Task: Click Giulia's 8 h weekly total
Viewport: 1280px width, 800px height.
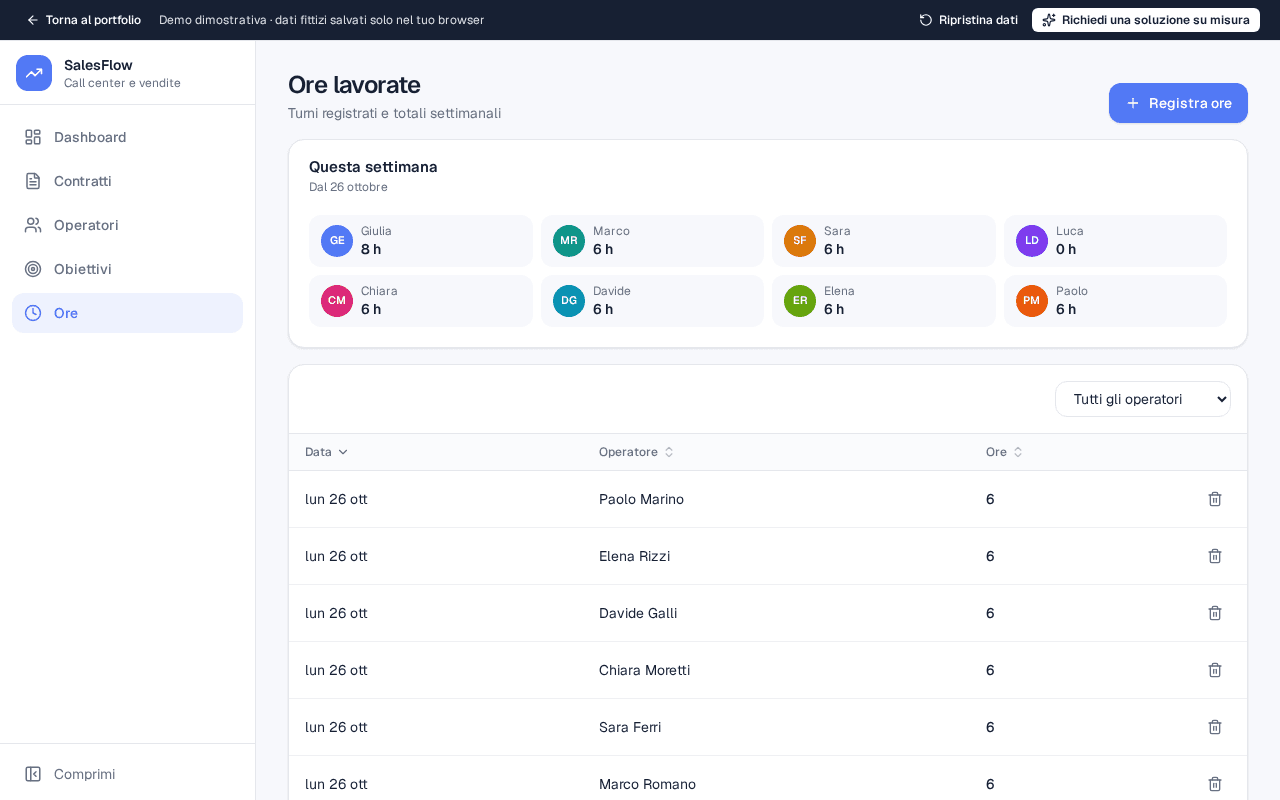Action: click(371, 249)
